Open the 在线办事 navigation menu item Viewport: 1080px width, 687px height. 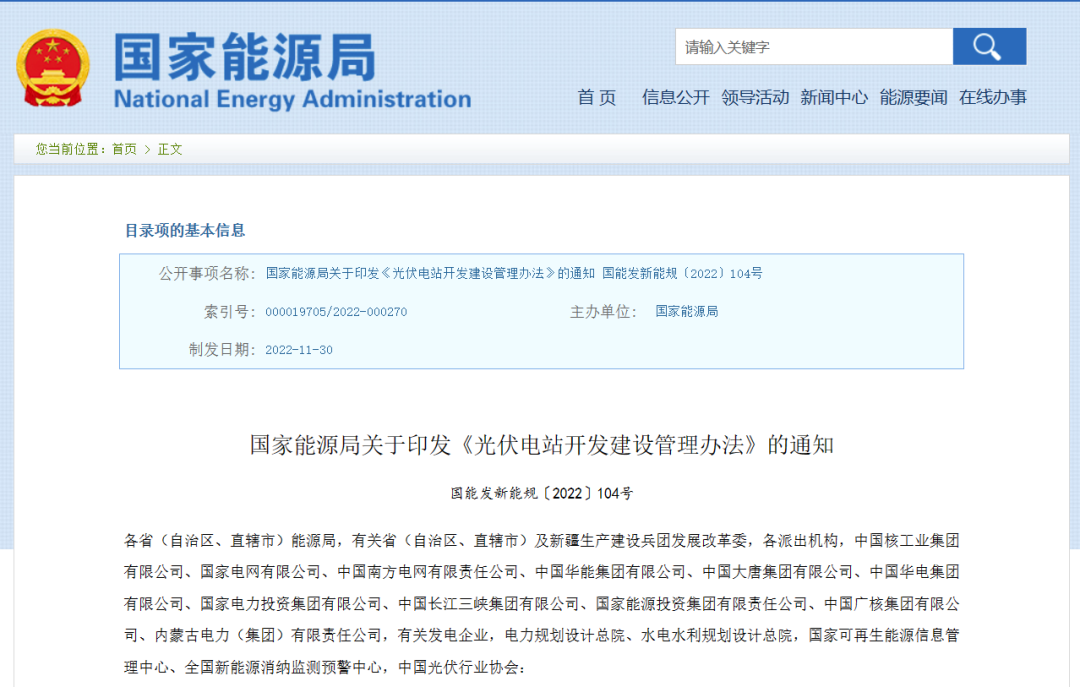point(993,97)
